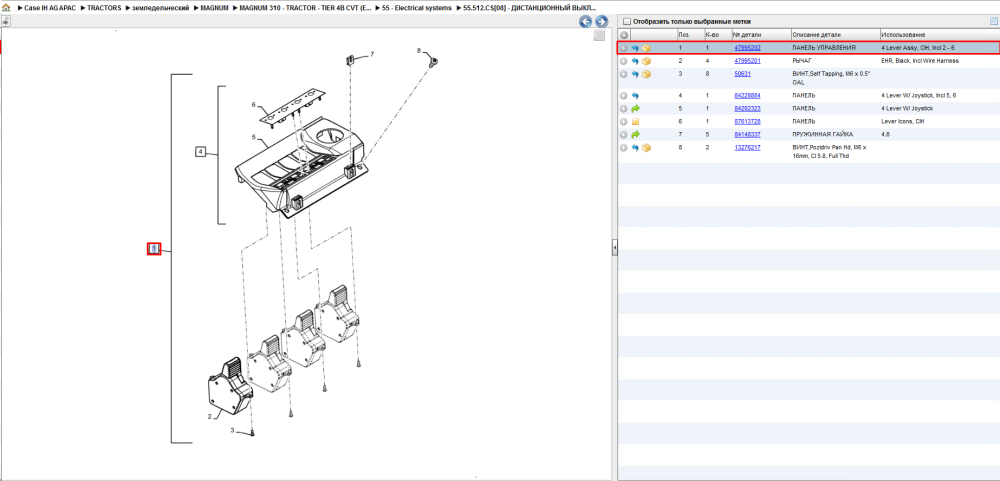Open '55 - Electrical systems' breadcrumb
The image size is (1000, 481).
[416, 8]
